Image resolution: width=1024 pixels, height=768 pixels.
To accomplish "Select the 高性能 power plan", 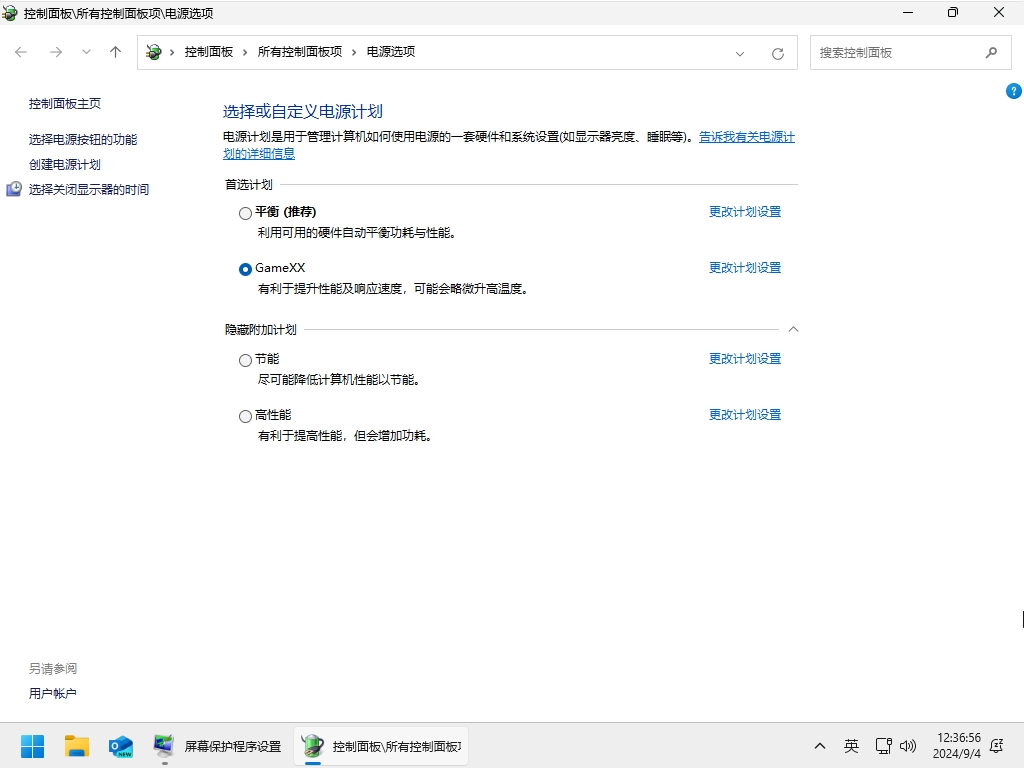I will pyautogui.click(x=245, y=415).
